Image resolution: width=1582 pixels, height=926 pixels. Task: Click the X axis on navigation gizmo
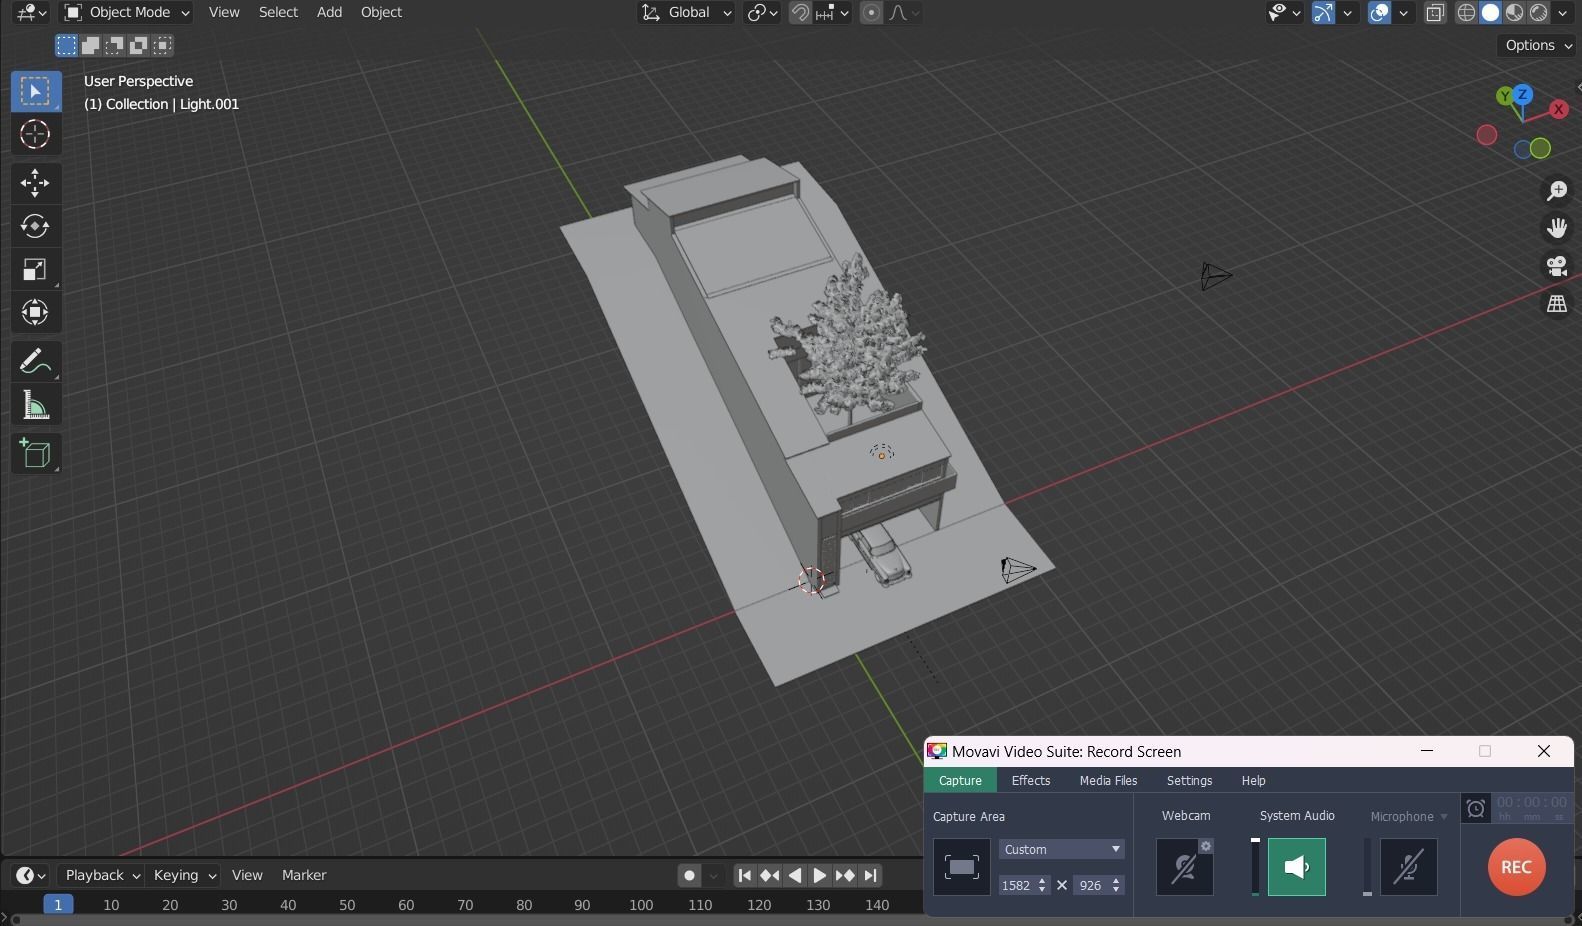[x=1558, y=109]
